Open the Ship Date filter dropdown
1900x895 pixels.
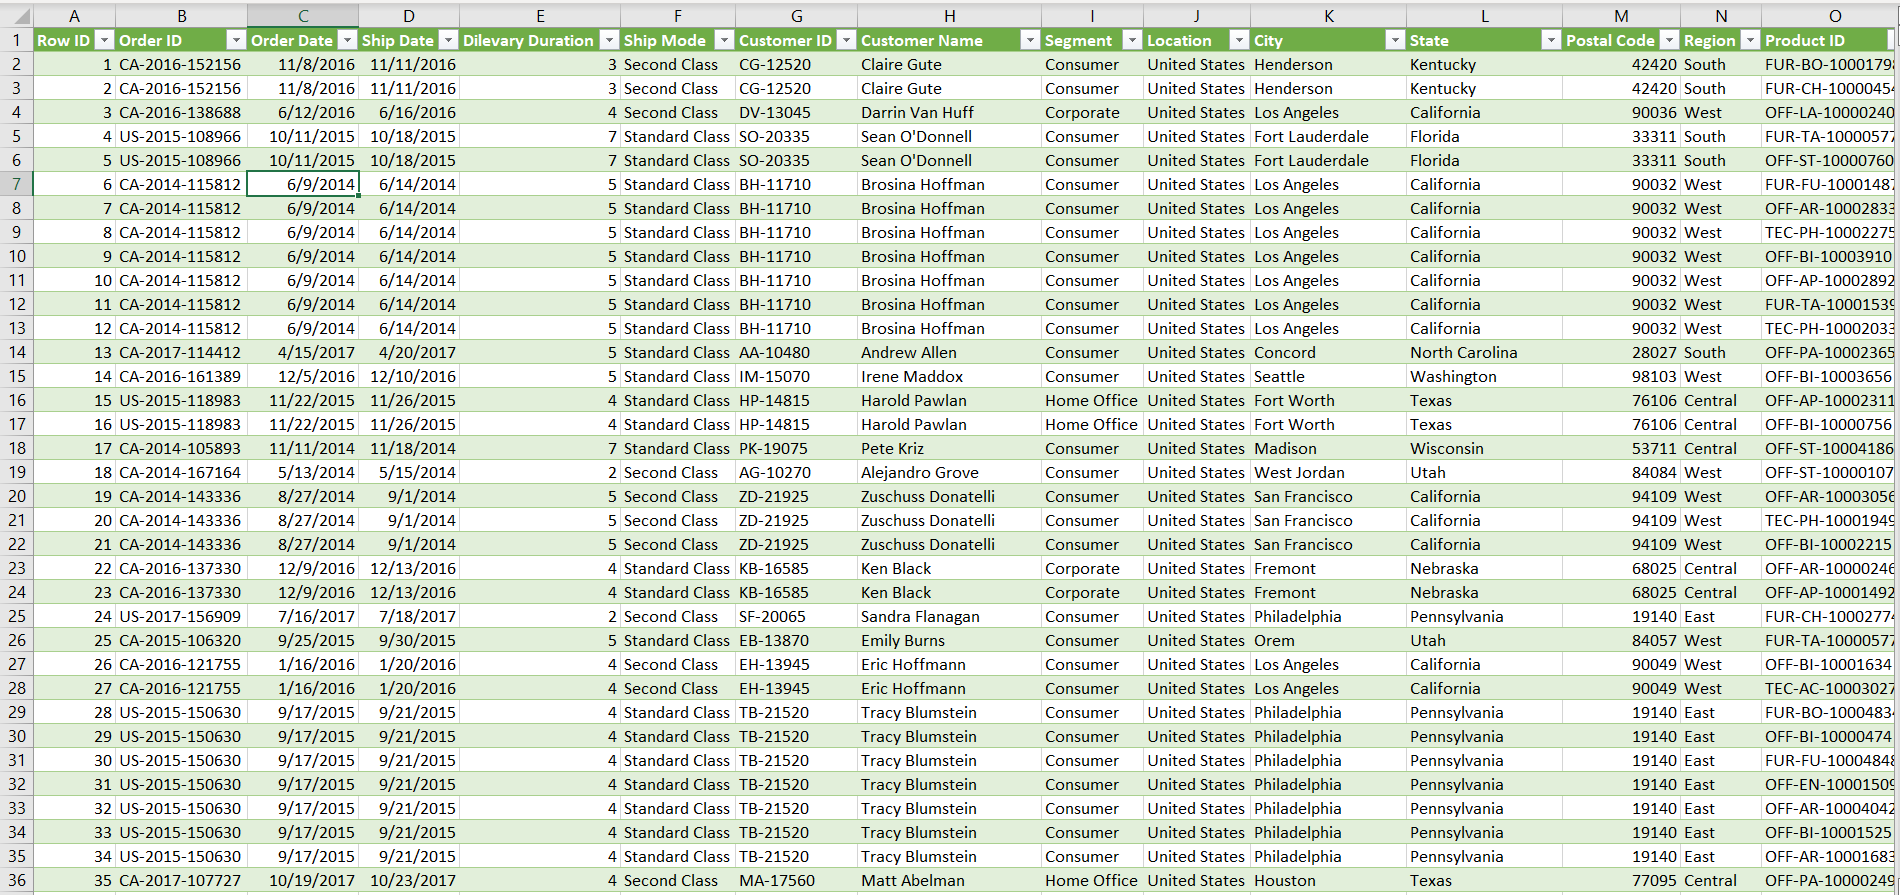click(448, 40)
